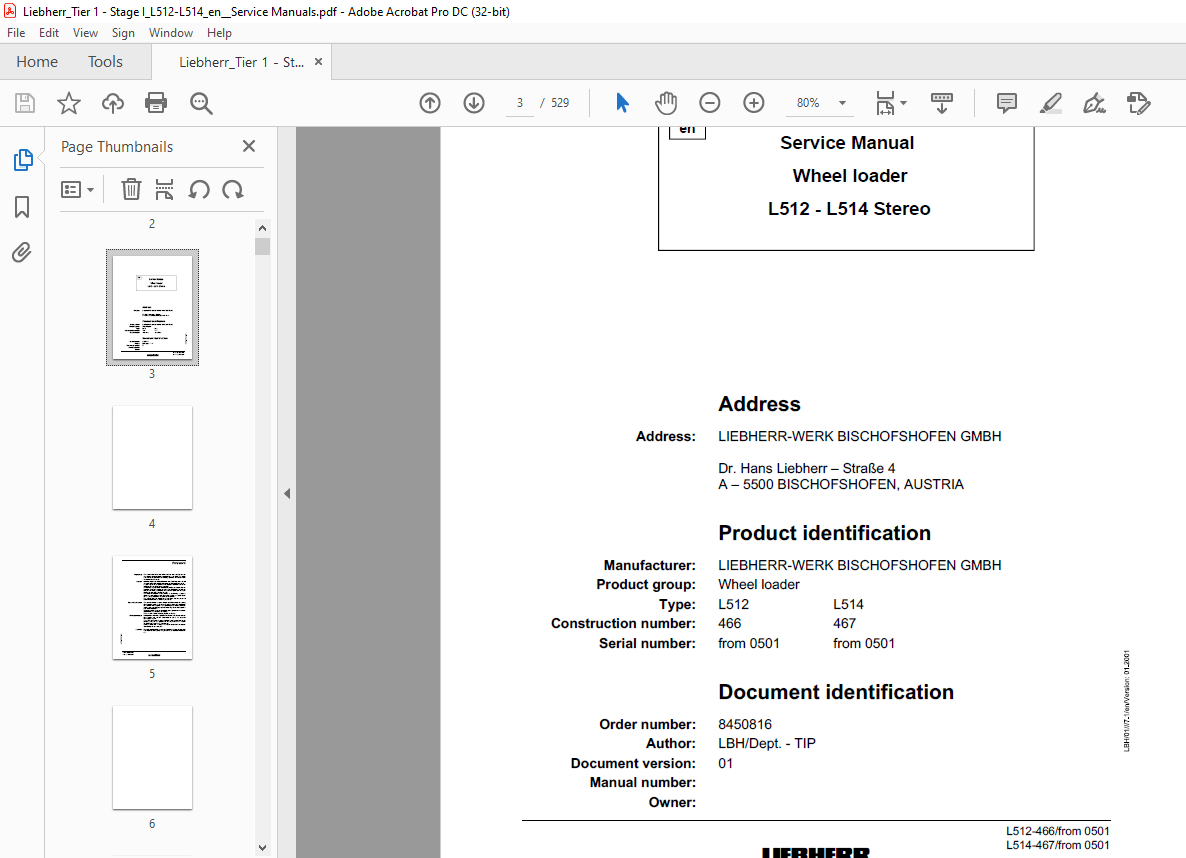Activate the Hand pan tool
Screen dimensions: 1186x858
[666, 103]
